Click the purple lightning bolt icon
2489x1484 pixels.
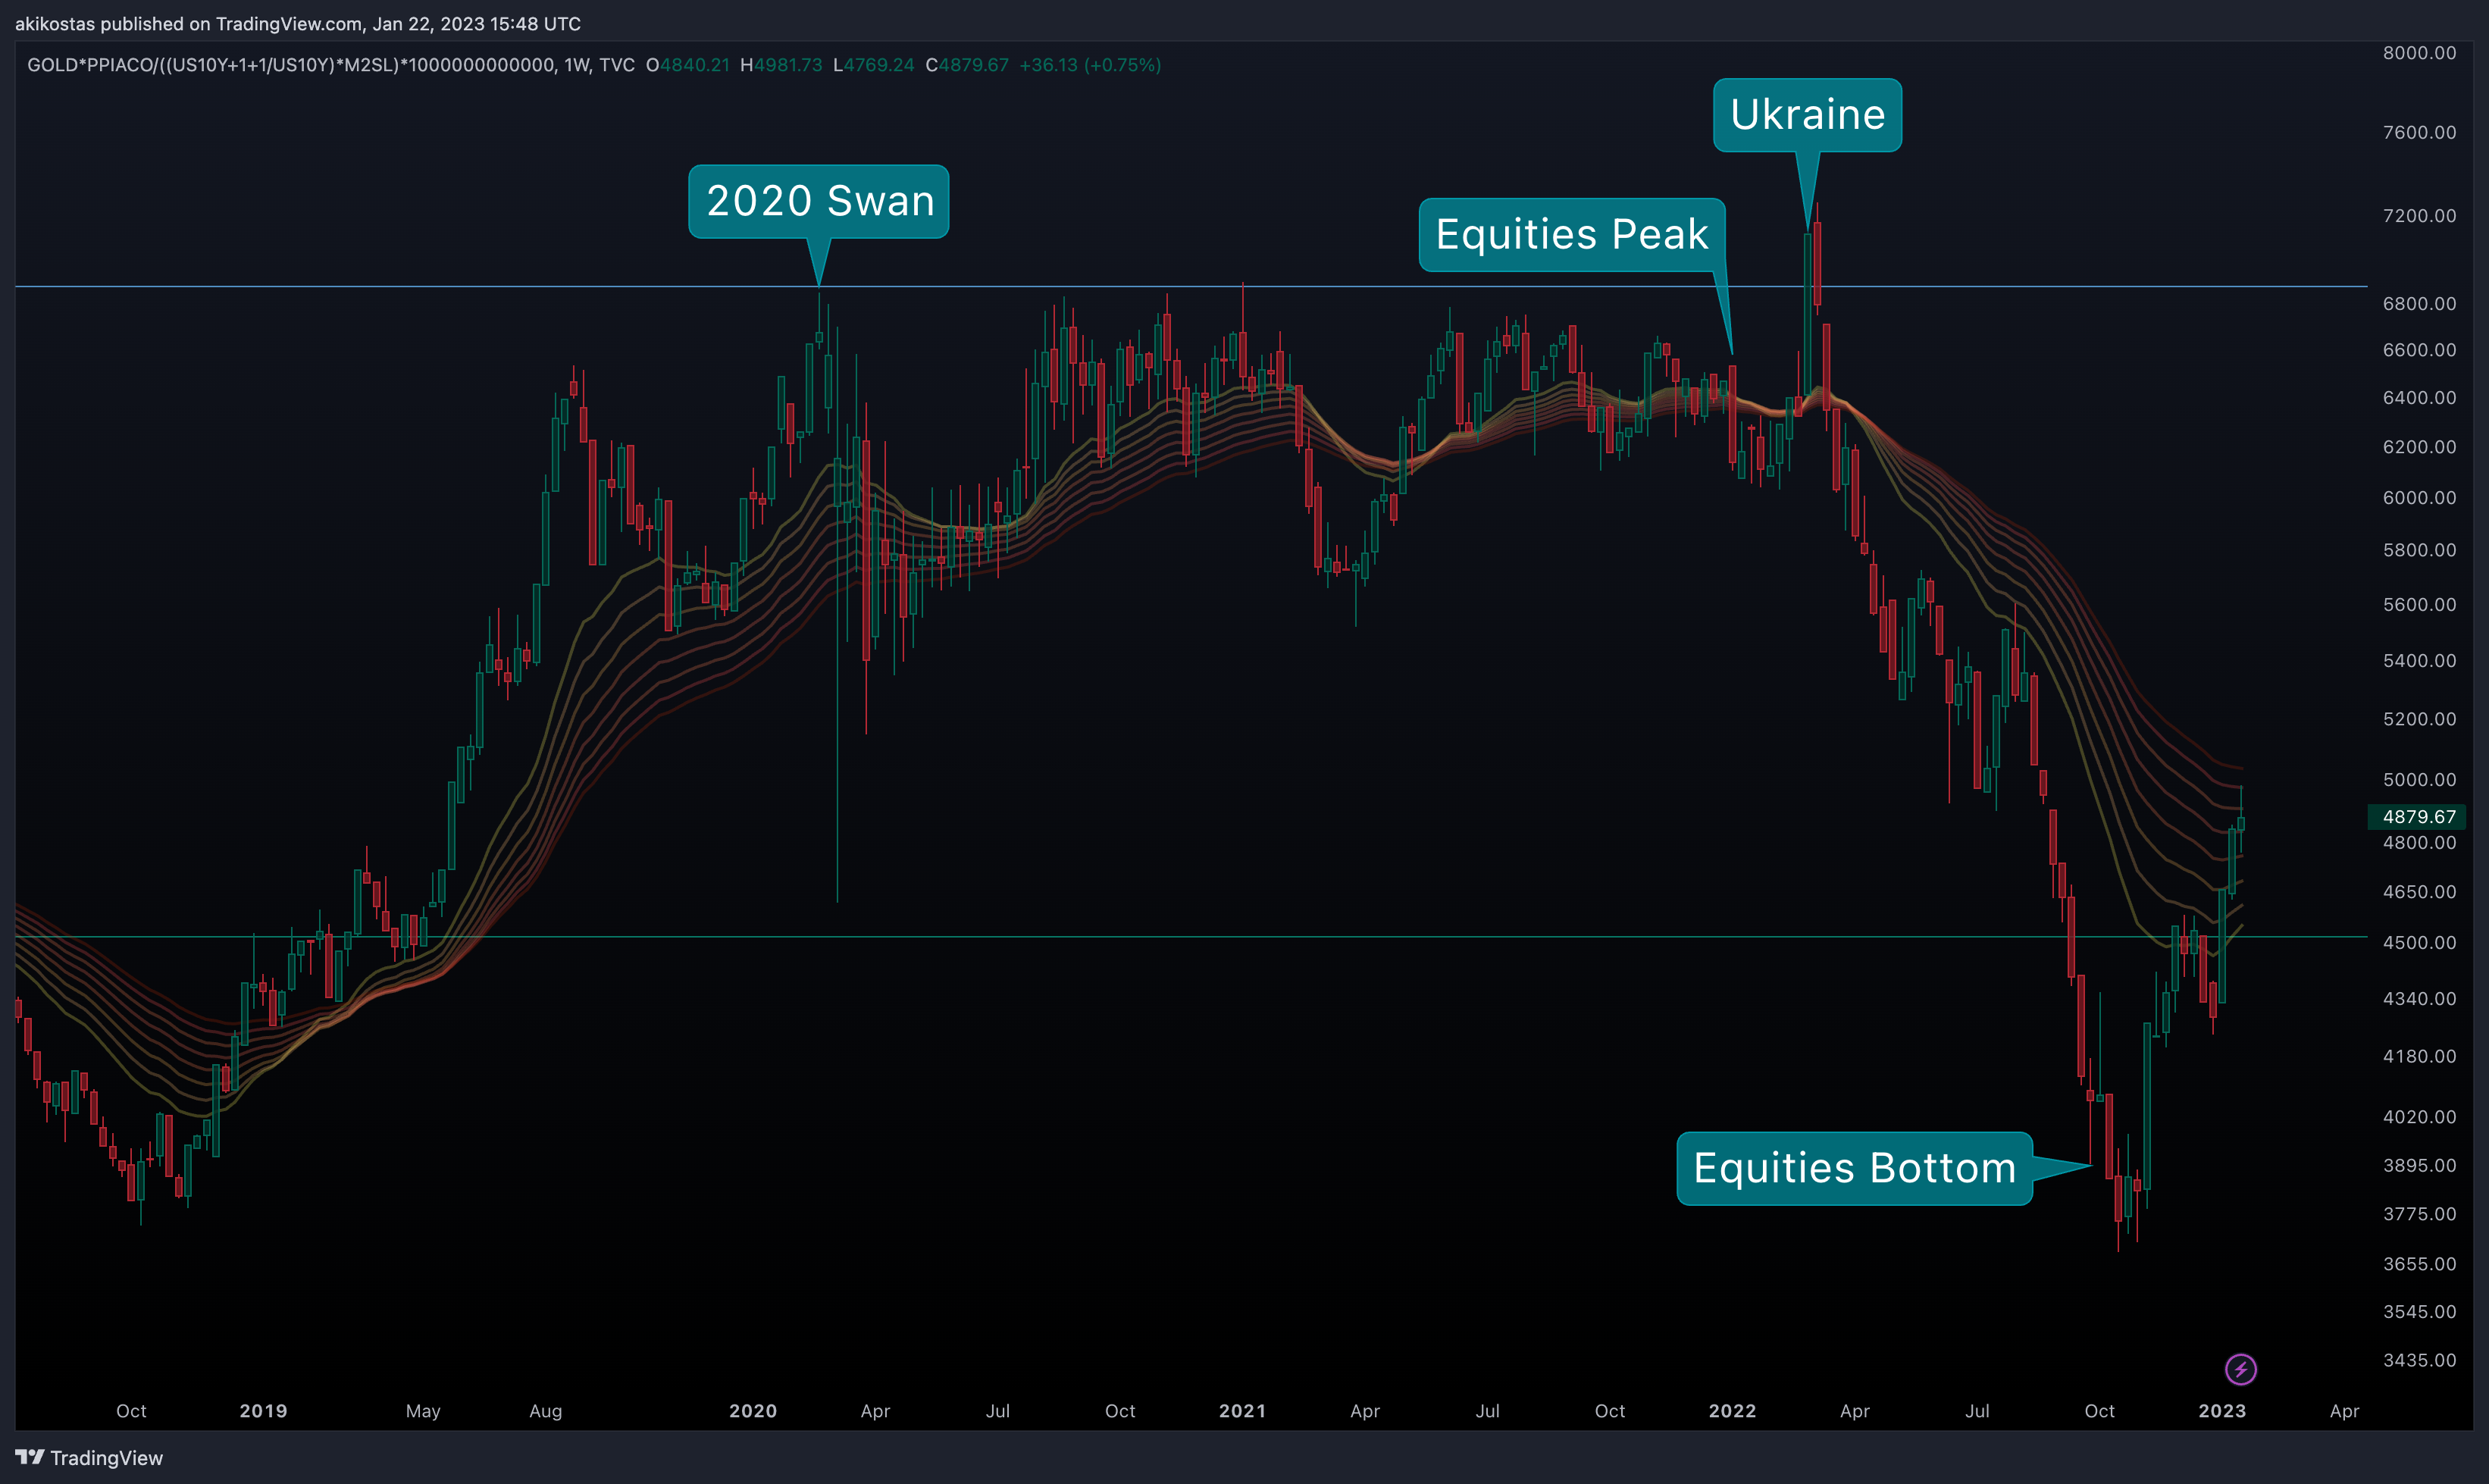coord(2240,1369)
